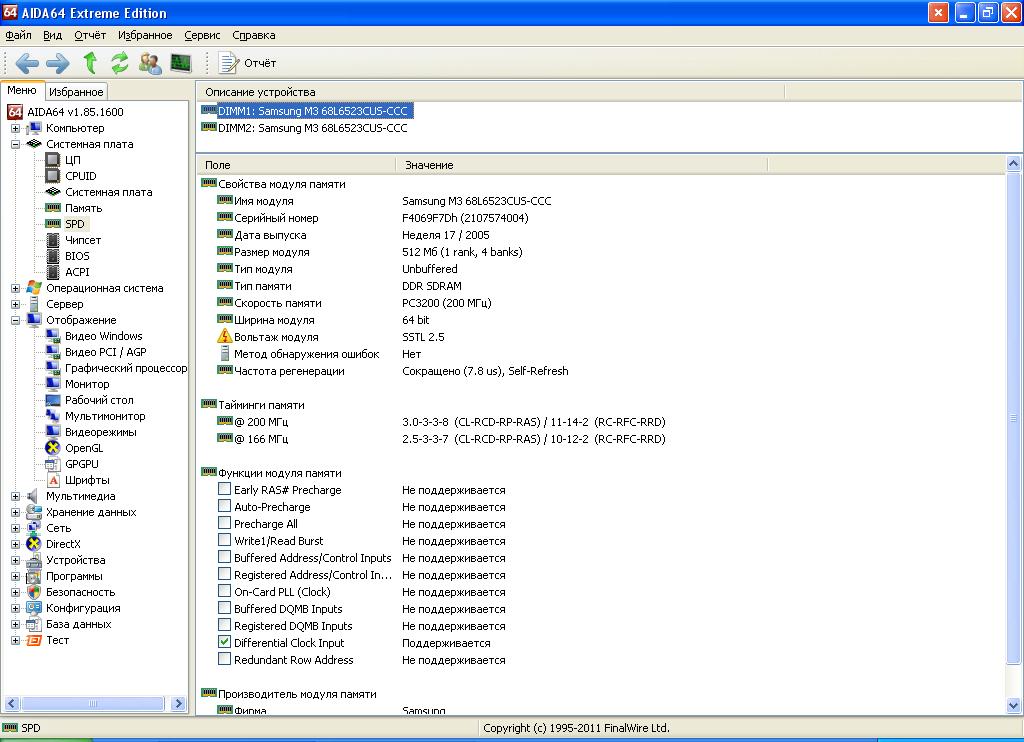This screenshot has width=1024, height=742.
Task: Open Видео Windows item
Action: pos(103,336)
